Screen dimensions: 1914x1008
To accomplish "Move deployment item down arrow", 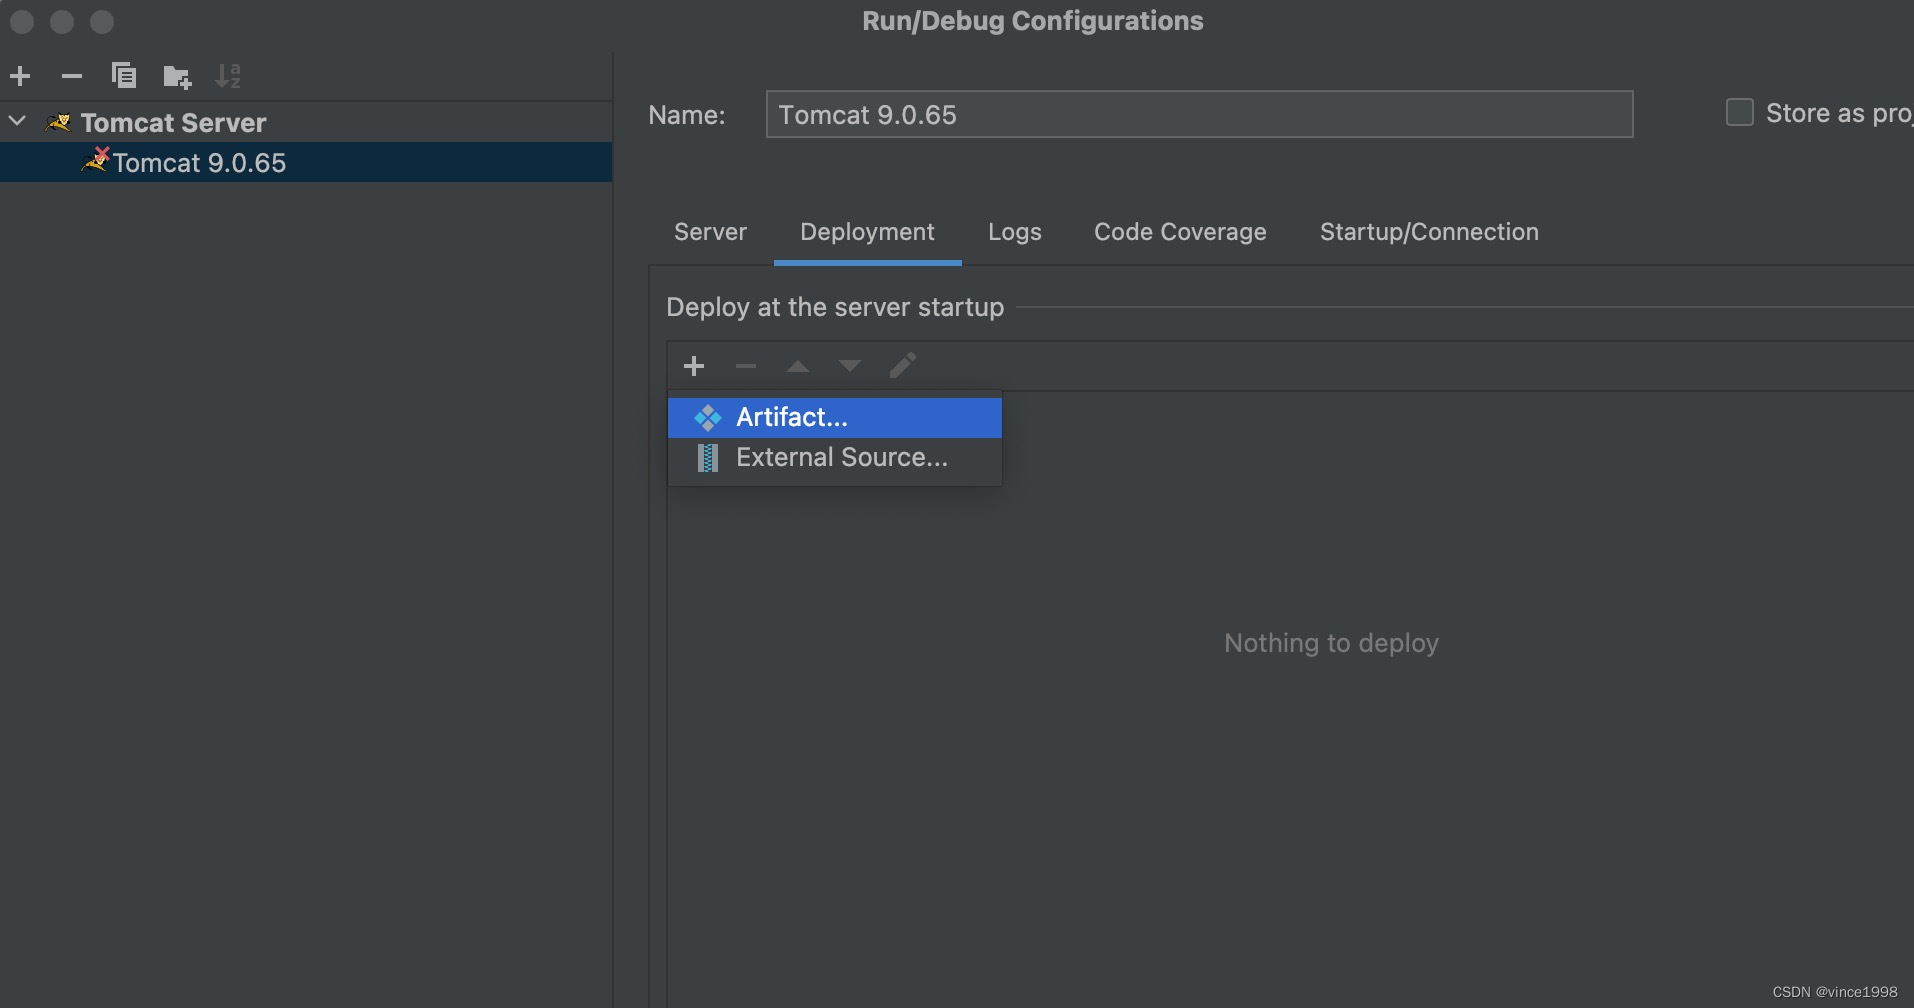I will coord(850,366).
